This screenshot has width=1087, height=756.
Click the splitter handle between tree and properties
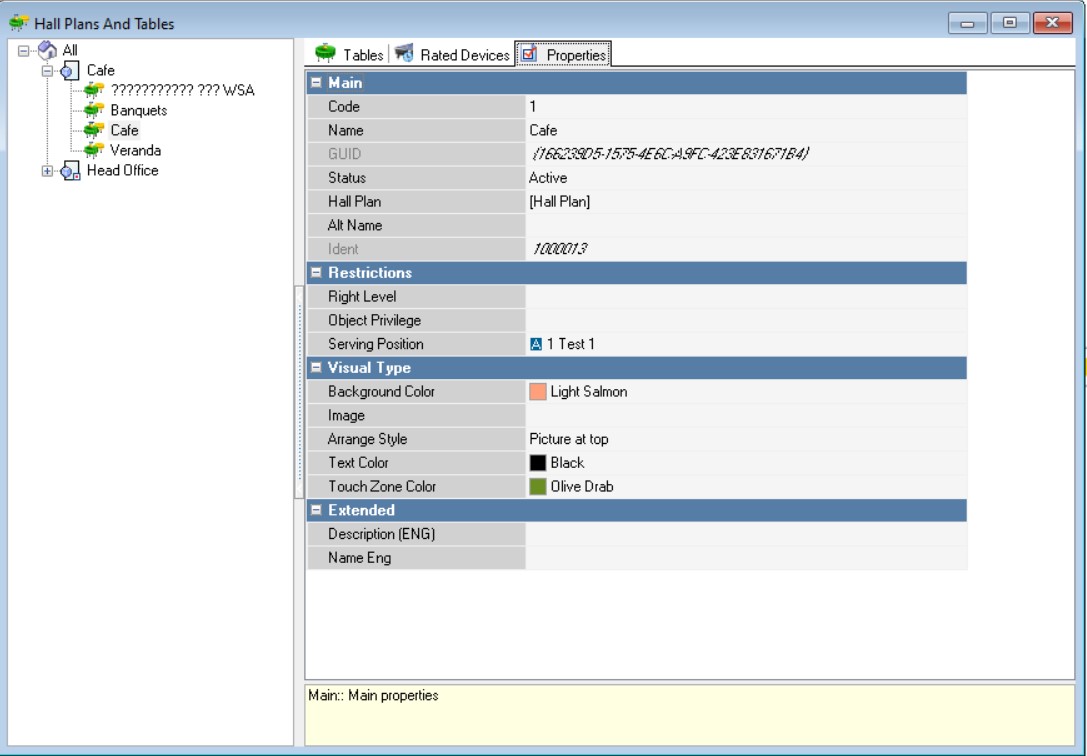tap(299, 392)
